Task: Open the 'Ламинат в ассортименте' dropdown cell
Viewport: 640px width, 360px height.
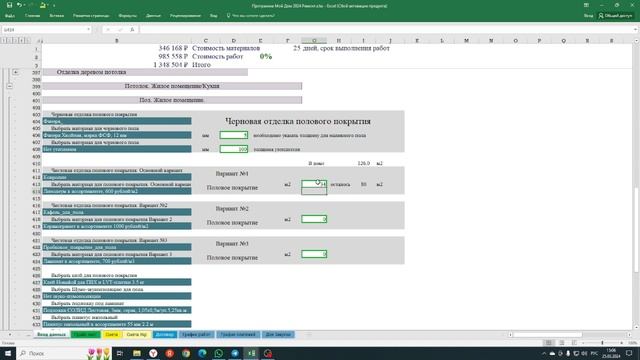Action: click(x=117, y=261)
